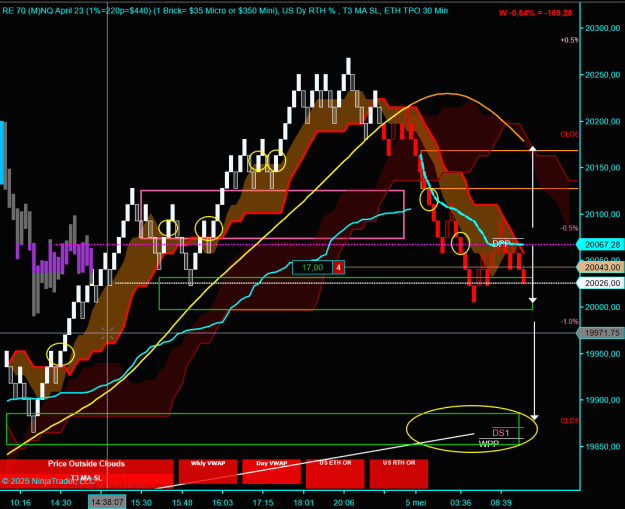625x509 pixels.
Task: Click the 5 mei date axis label
Action: 416,503
